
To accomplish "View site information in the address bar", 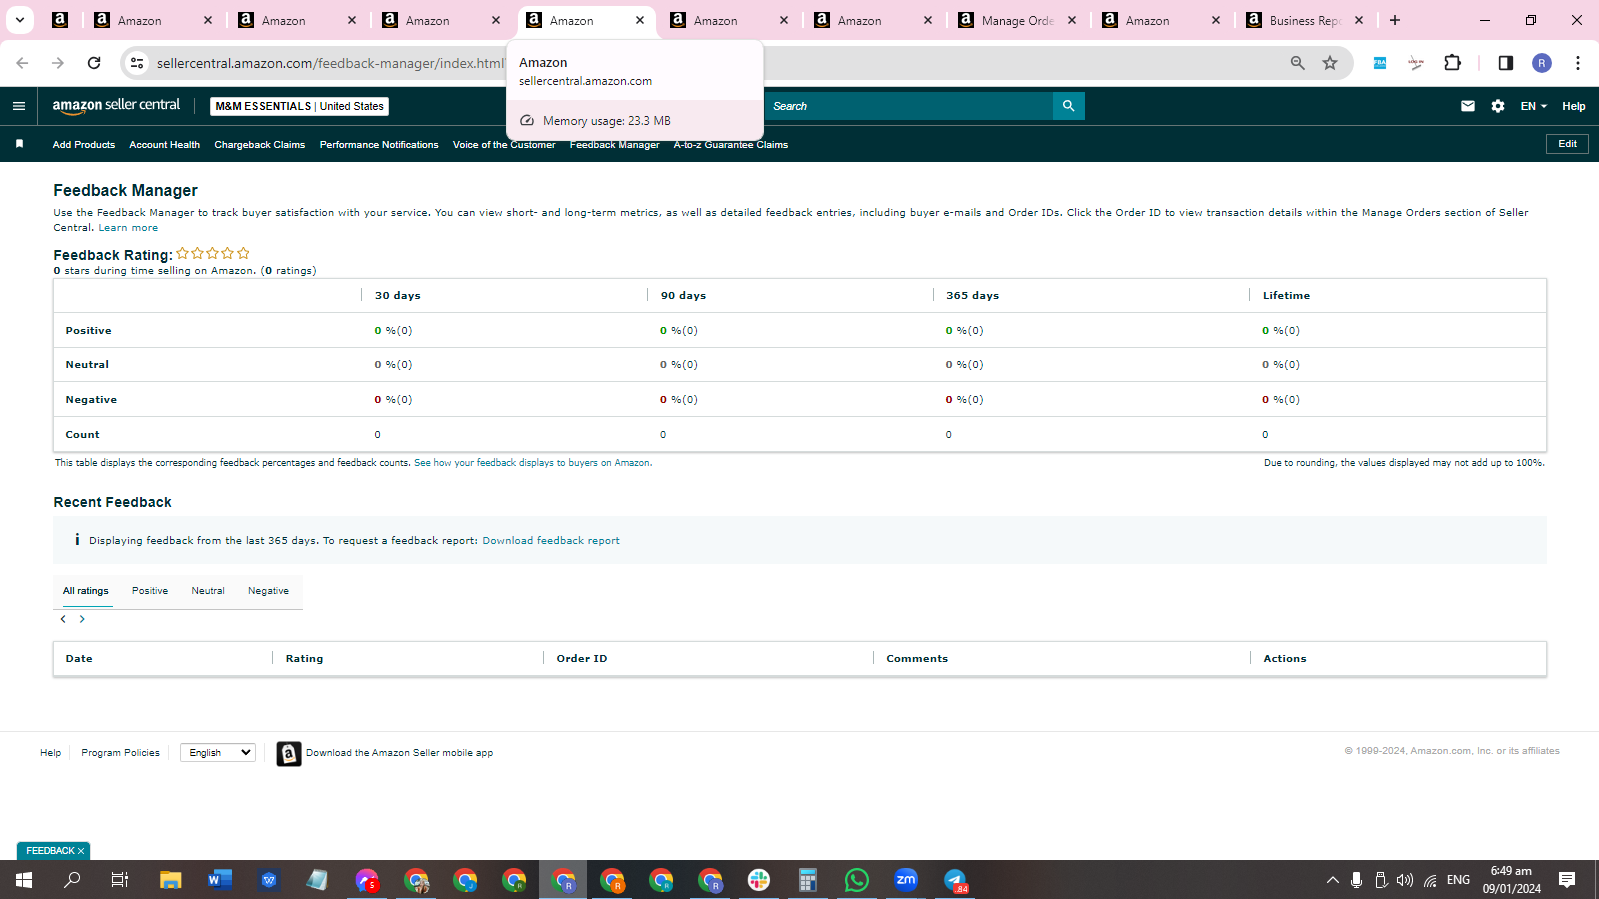I will tap(137, 63).
